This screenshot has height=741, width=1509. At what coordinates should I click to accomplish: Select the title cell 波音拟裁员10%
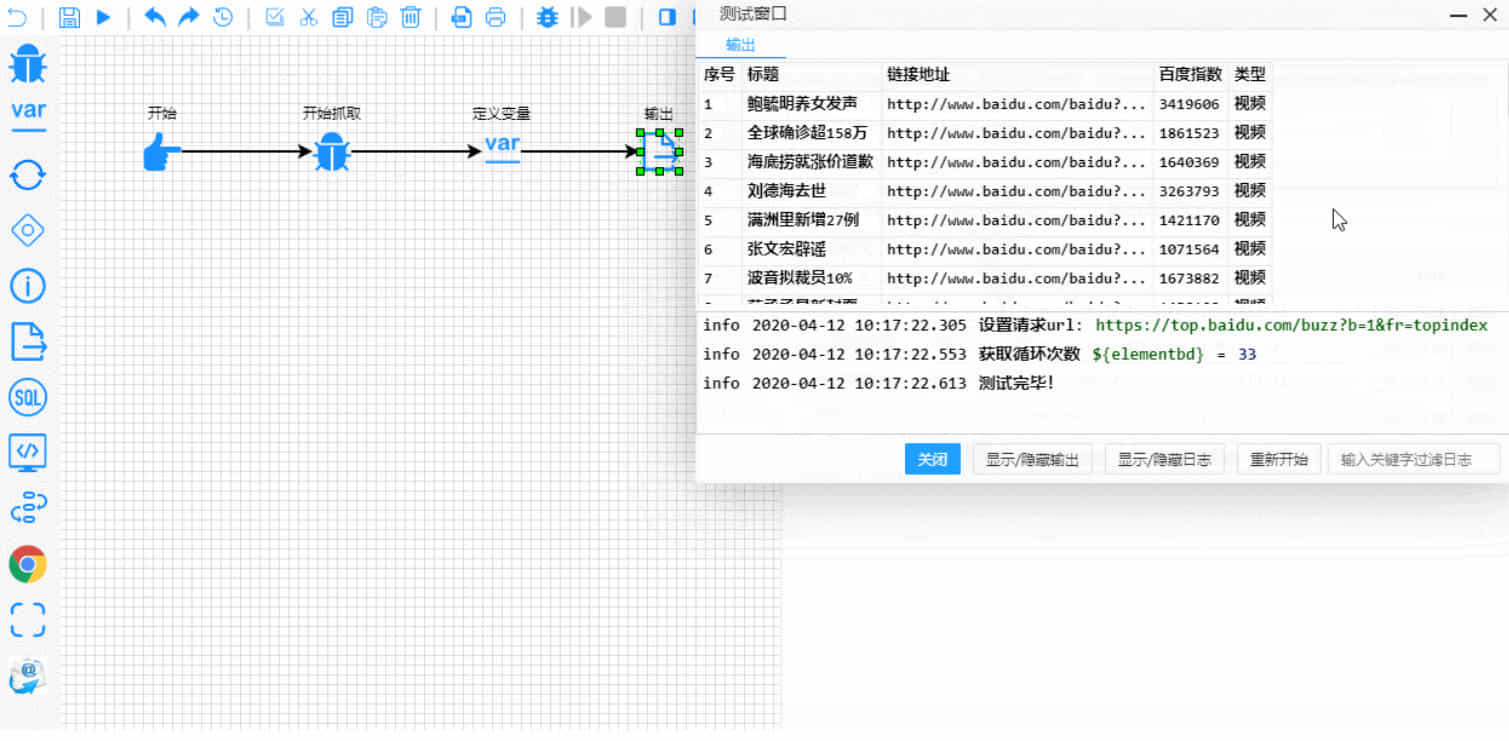pyautogui.click(x=799, y=278)
